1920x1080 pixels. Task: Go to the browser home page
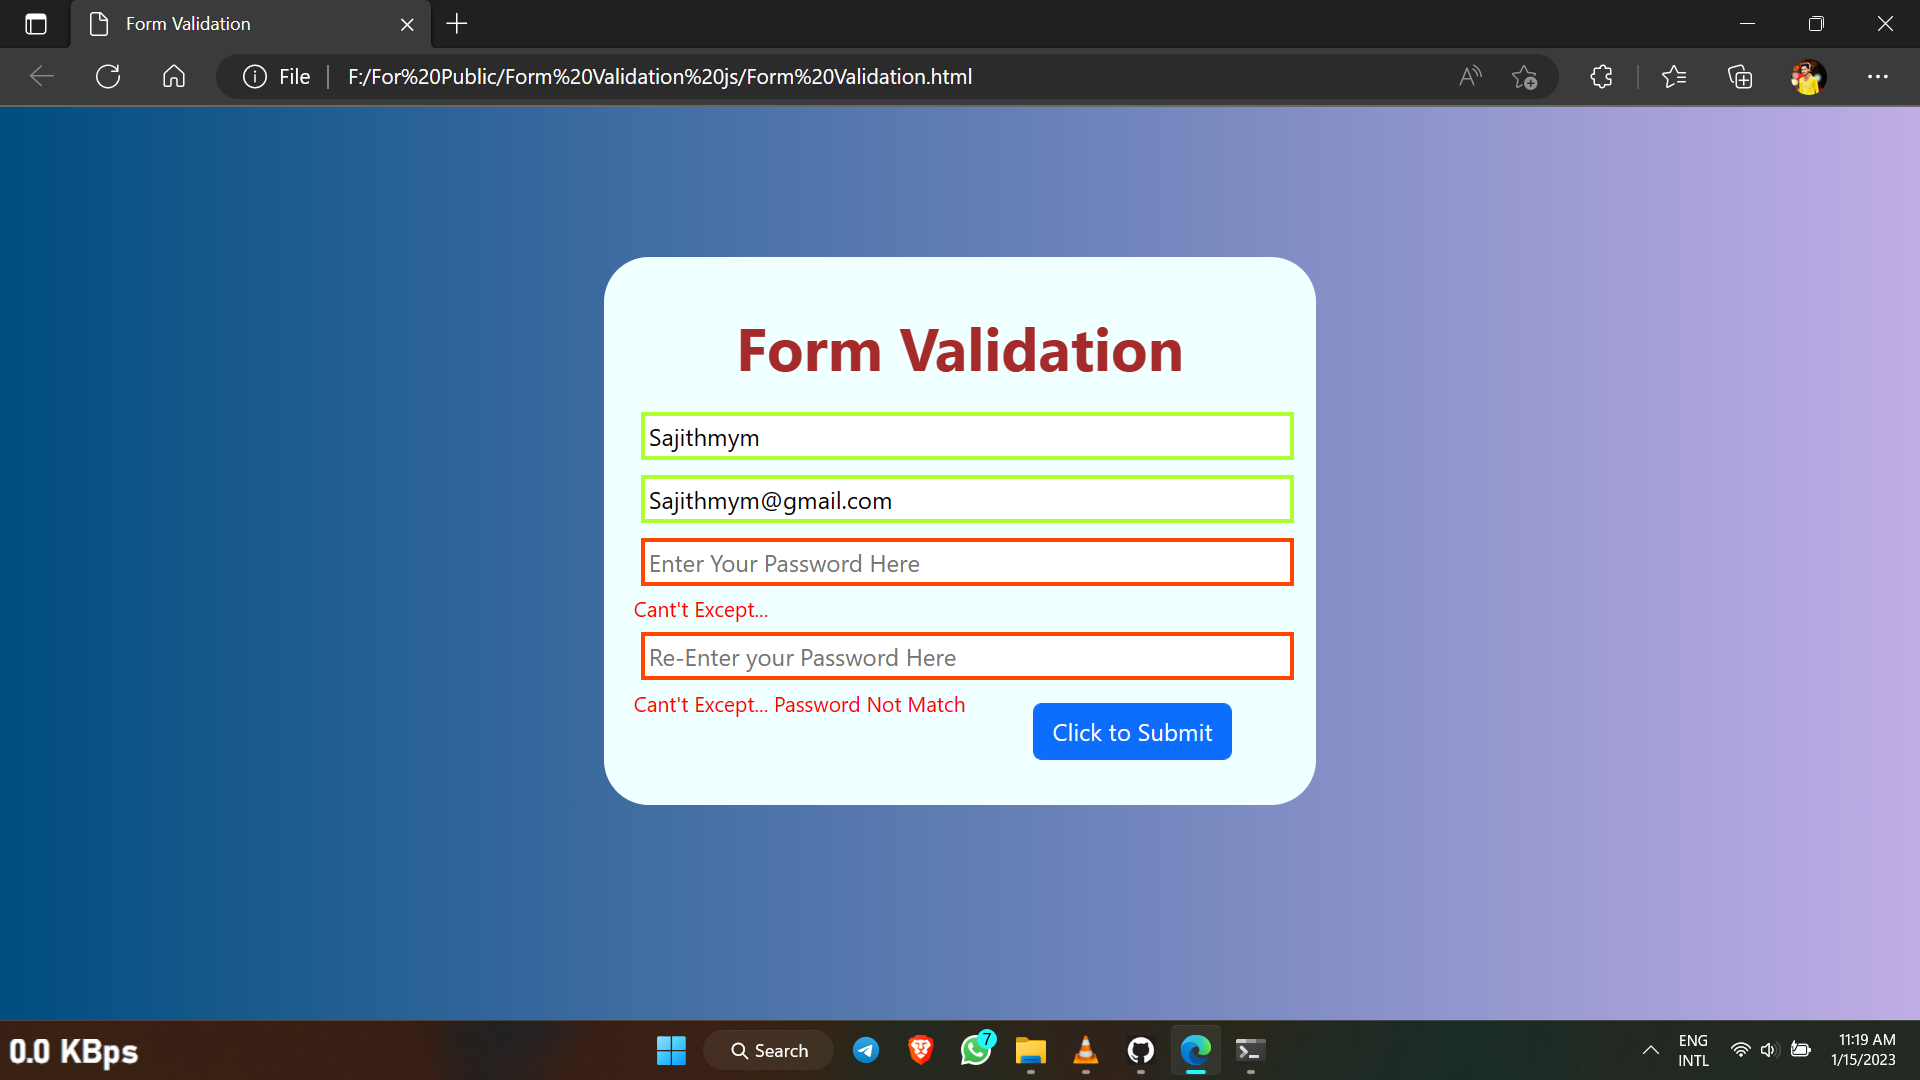coord(173,76)
